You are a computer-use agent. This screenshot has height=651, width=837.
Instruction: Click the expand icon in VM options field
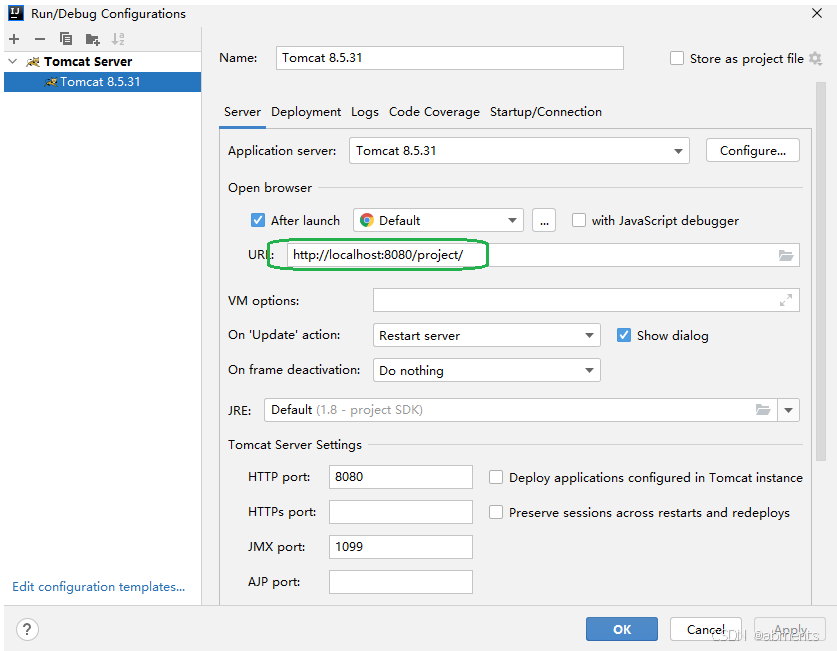(x=786, y=300)
